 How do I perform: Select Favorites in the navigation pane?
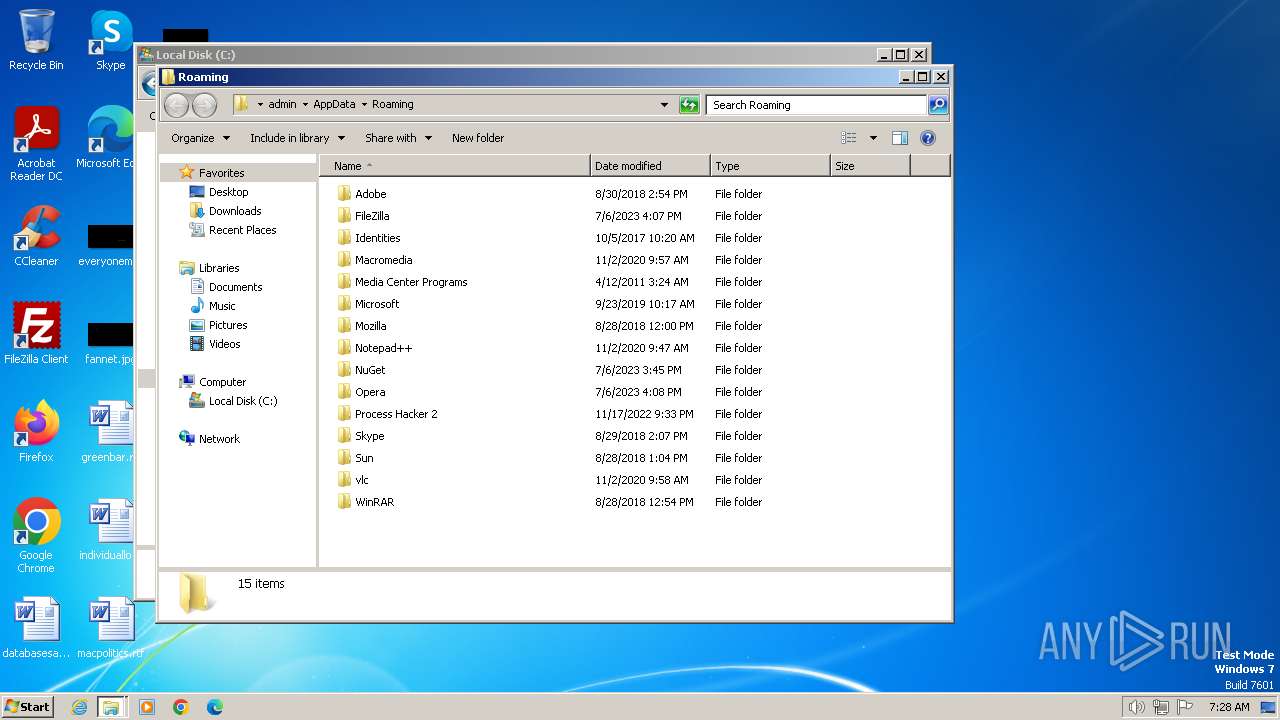pyautogui.click(x=221, y=173)
